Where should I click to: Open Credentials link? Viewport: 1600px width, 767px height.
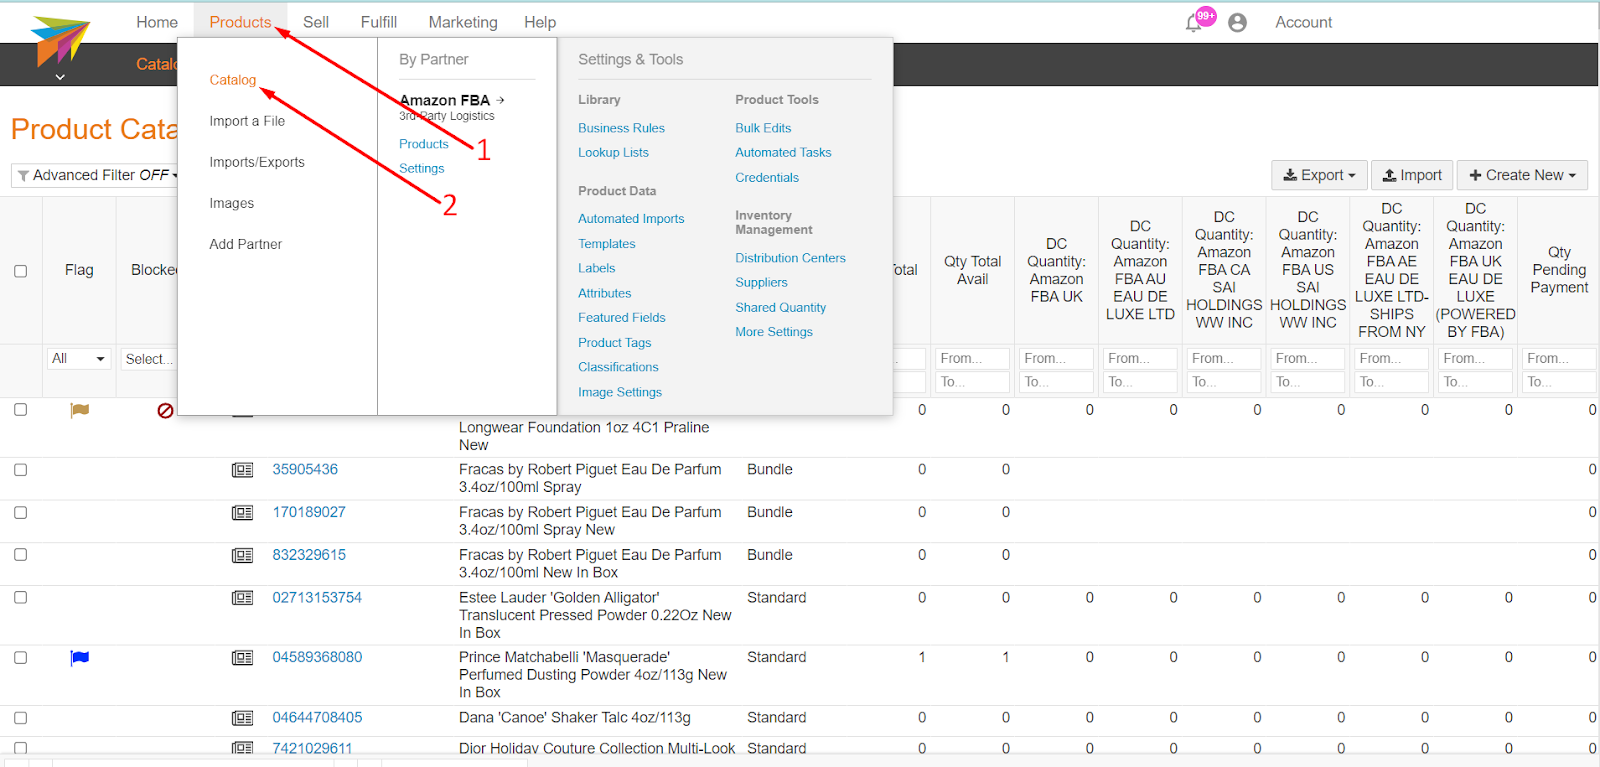[767, 178]
